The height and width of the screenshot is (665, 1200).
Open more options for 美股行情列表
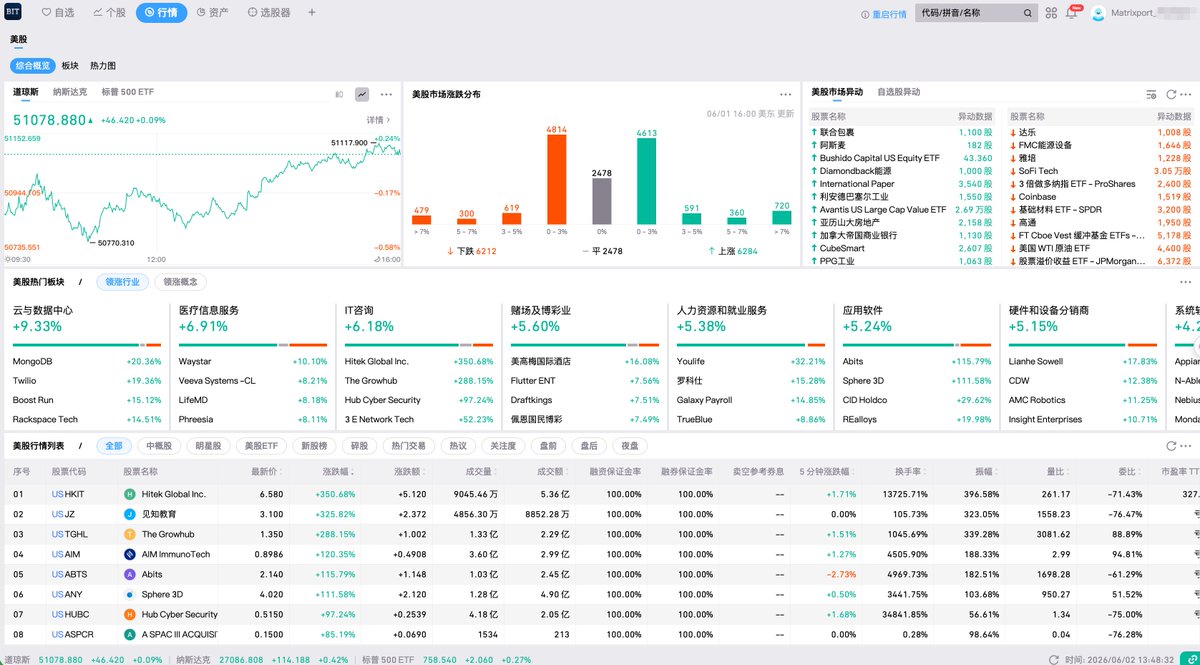pos(1186,446)
